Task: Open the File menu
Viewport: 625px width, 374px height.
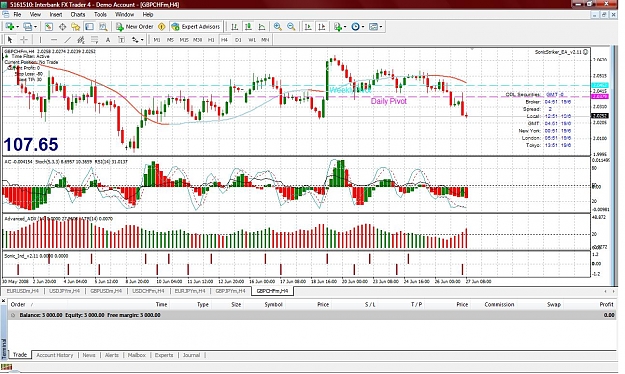Action: (17, 14)
